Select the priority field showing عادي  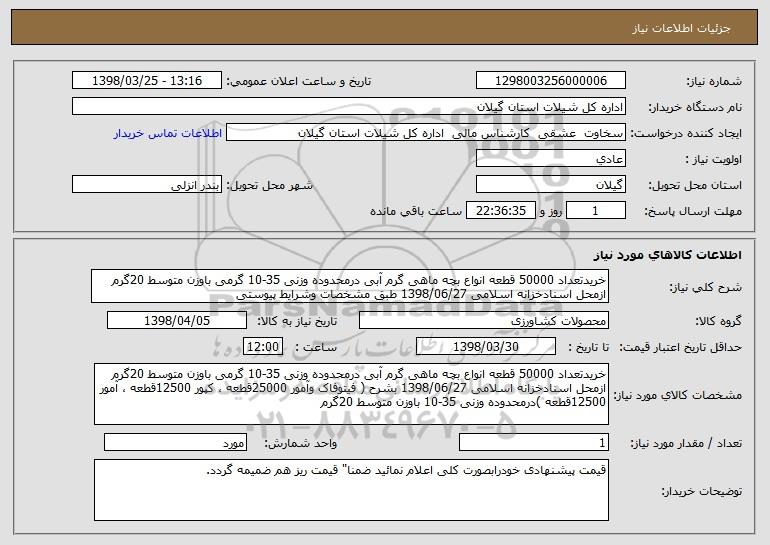click(550, 159)
